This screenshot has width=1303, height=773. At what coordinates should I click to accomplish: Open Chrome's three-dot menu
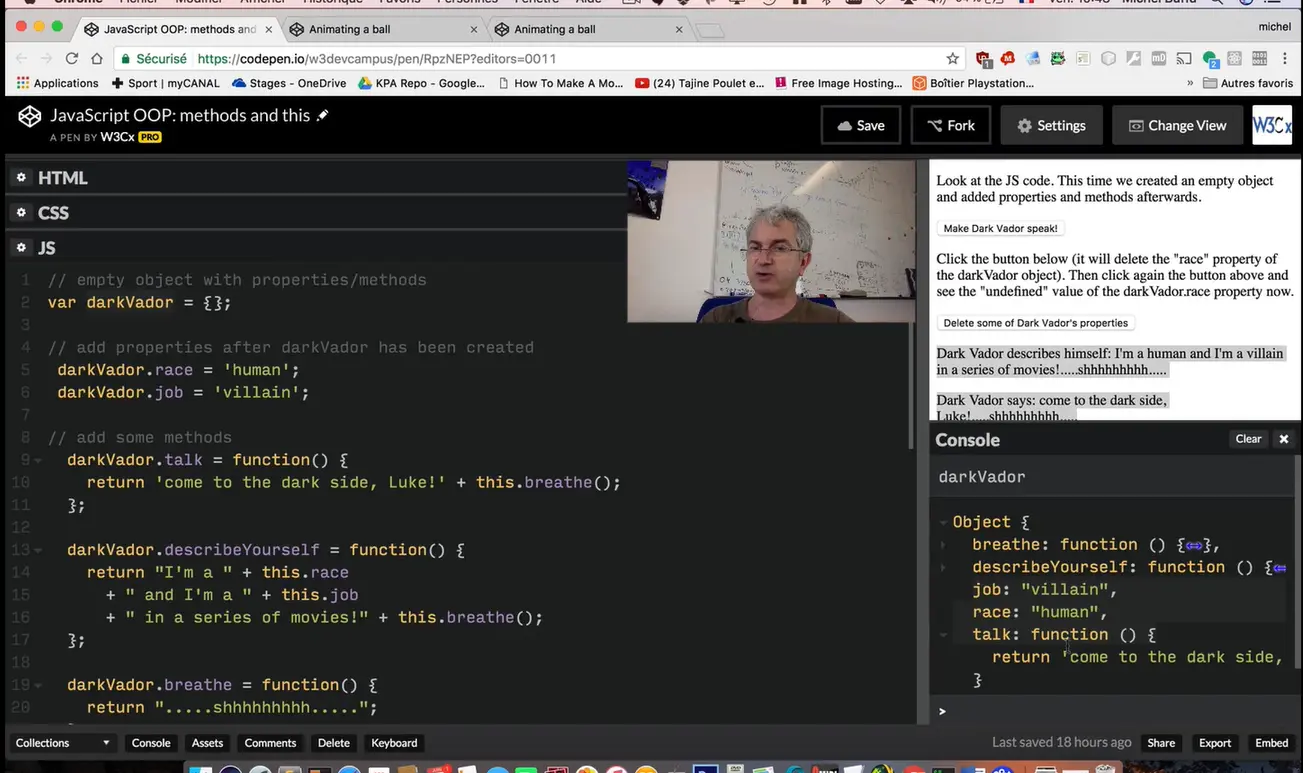point(1285,58)
